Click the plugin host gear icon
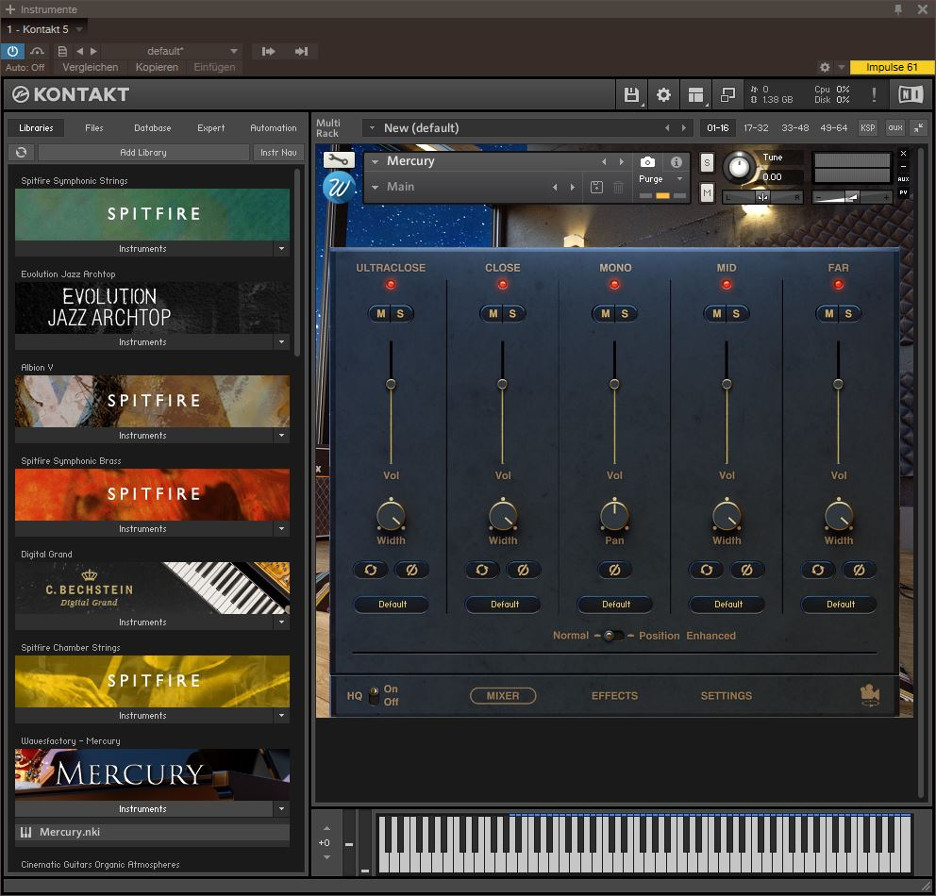Viewport: 936px width, 896px height. tap(824, 67)
